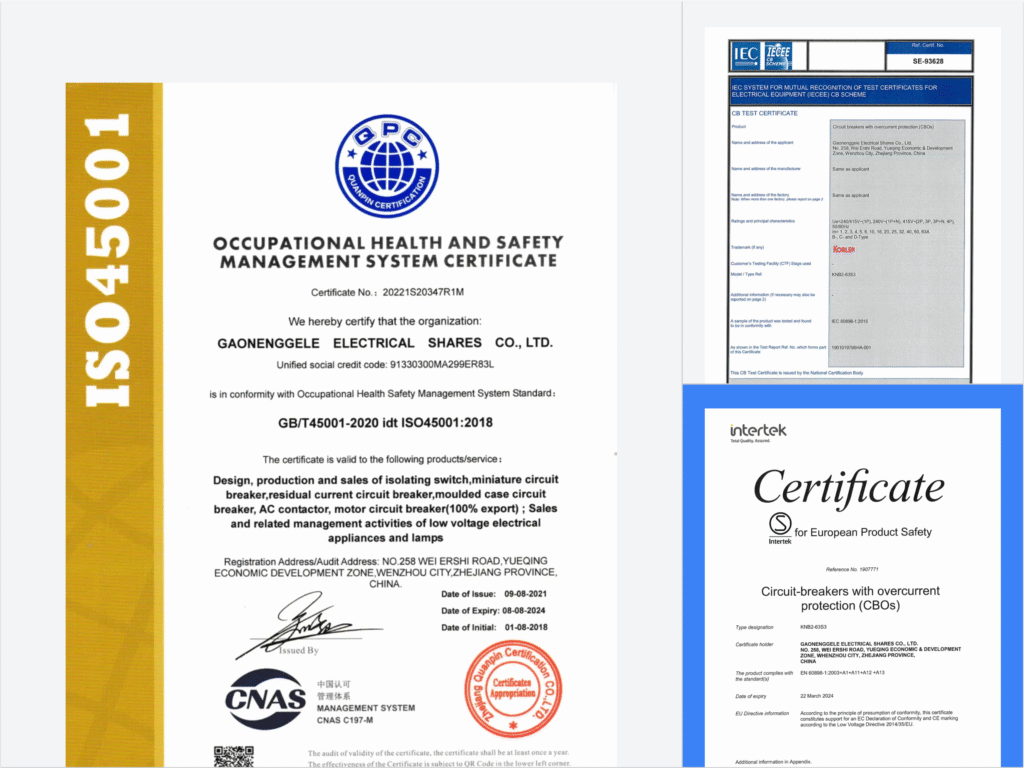Viewport: 1024px width, 768px height.
Task: Click the red Quanpin Certification stamp
Action: pyautogui.click(x=514, y=688)
